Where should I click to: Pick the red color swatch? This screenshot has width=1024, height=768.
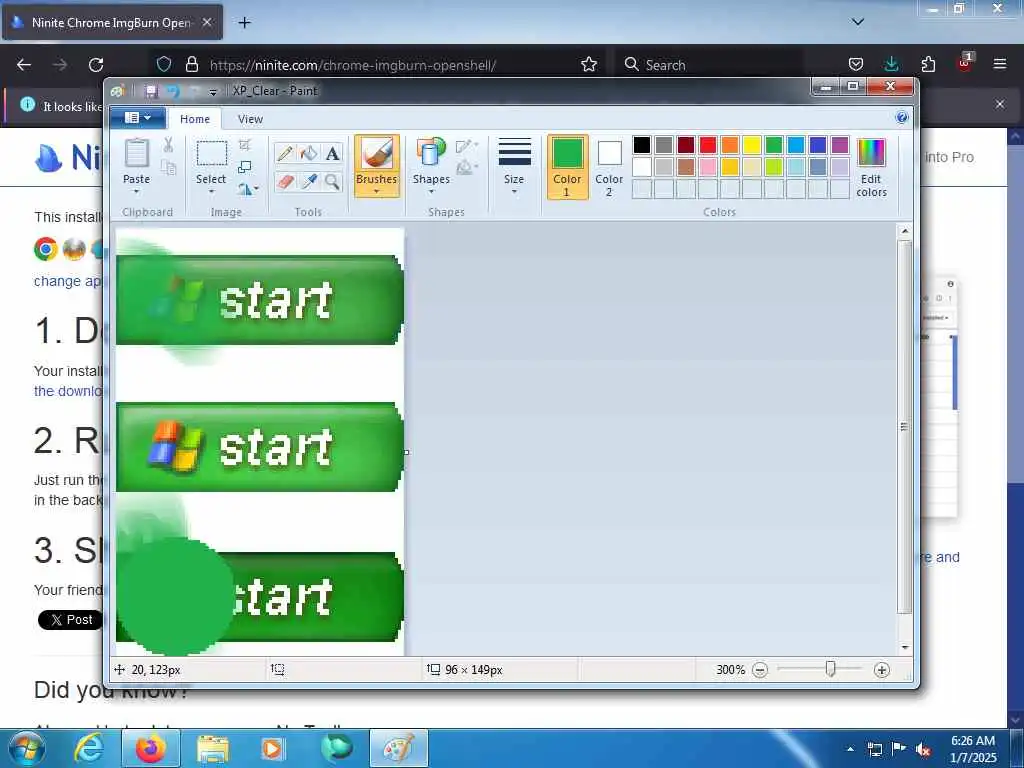click(x=708, y=144)
